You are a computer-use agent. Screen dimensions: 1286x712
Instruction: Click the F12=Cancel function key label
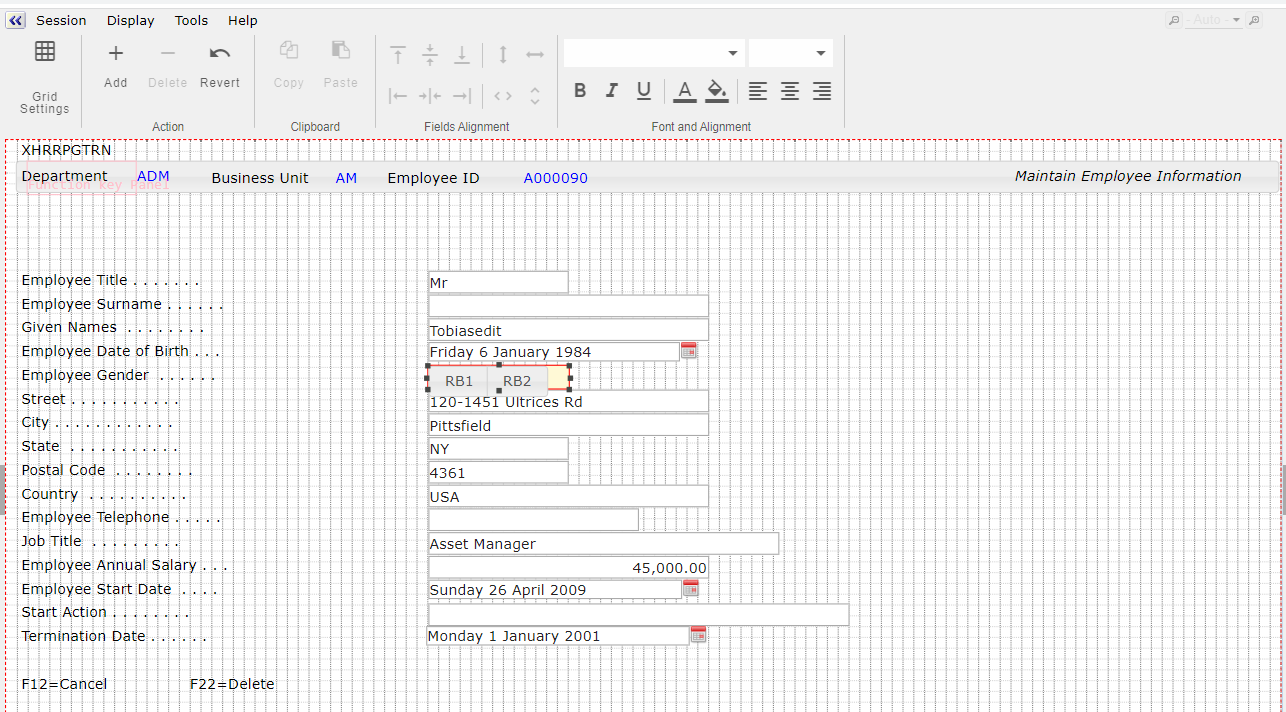coord(64,684)
